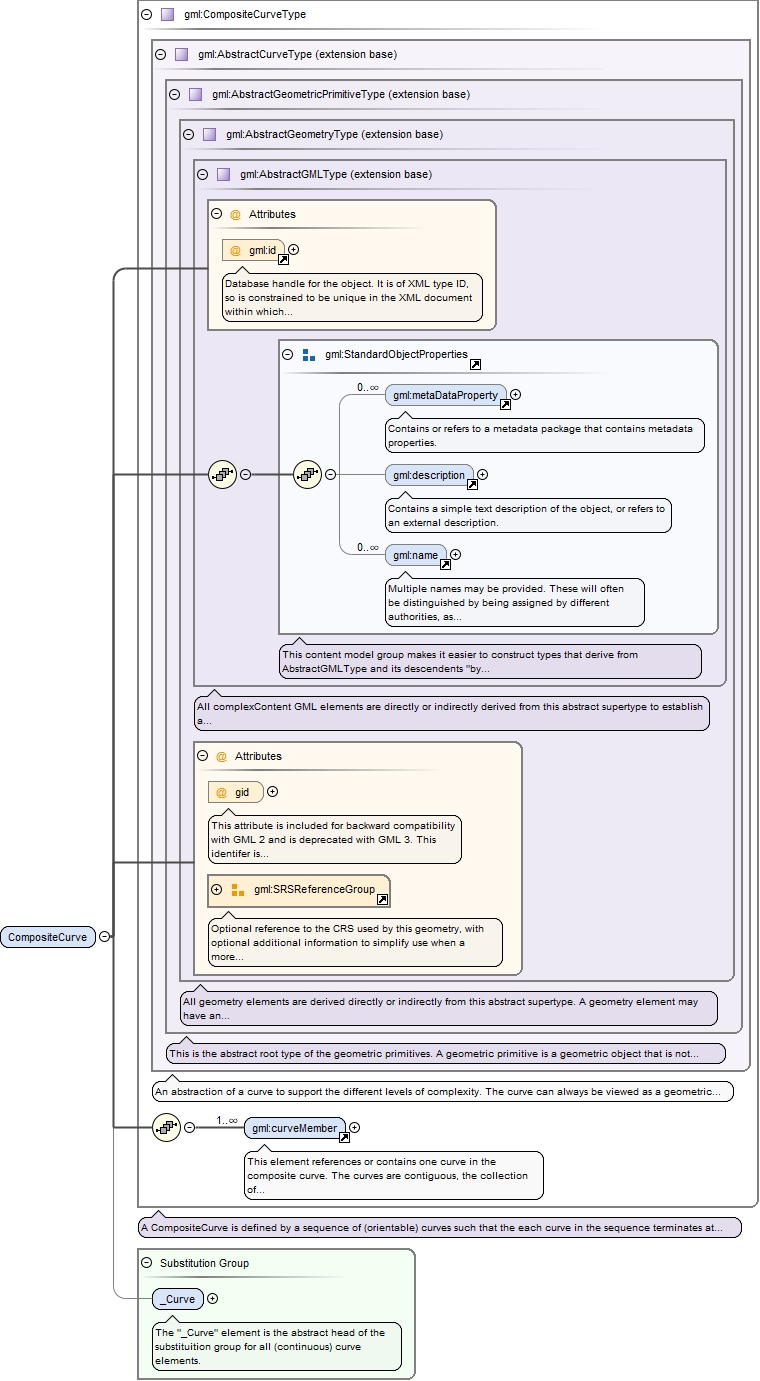Collapse gml:AbstractGeometricPrimitiveType extension base
The width and height of the screenshot is (760, 1381).
[174, 95]
